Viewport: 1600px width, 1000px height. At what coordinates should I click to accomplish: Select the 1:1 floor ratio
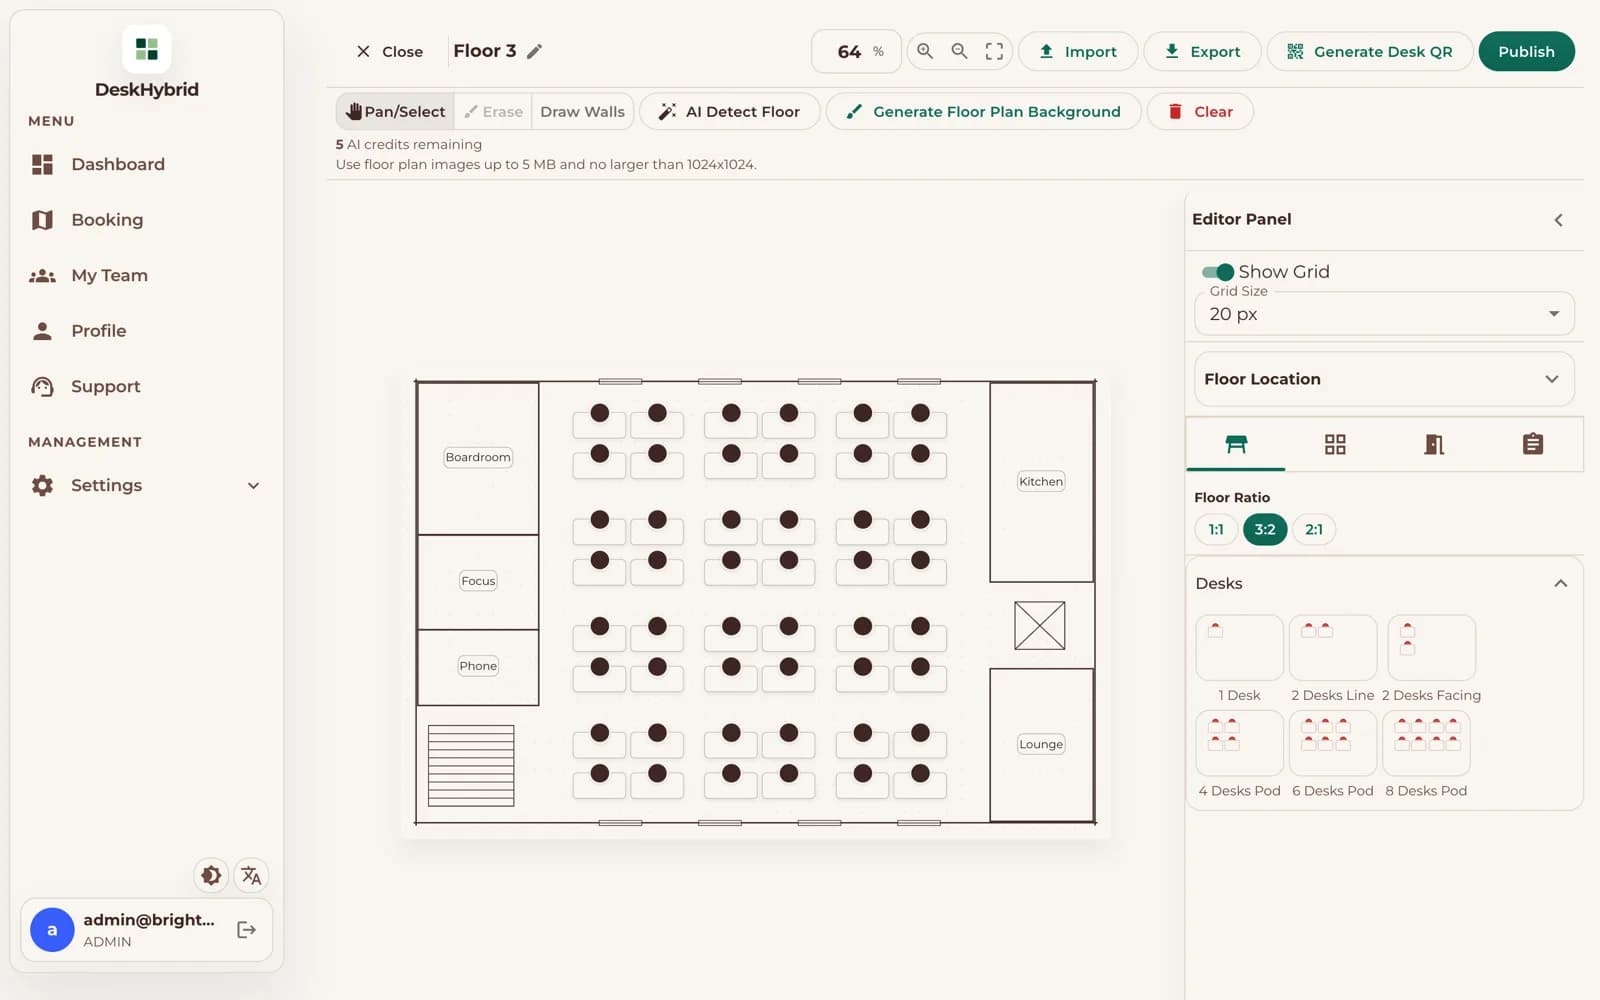click(x=1216, y=530)
